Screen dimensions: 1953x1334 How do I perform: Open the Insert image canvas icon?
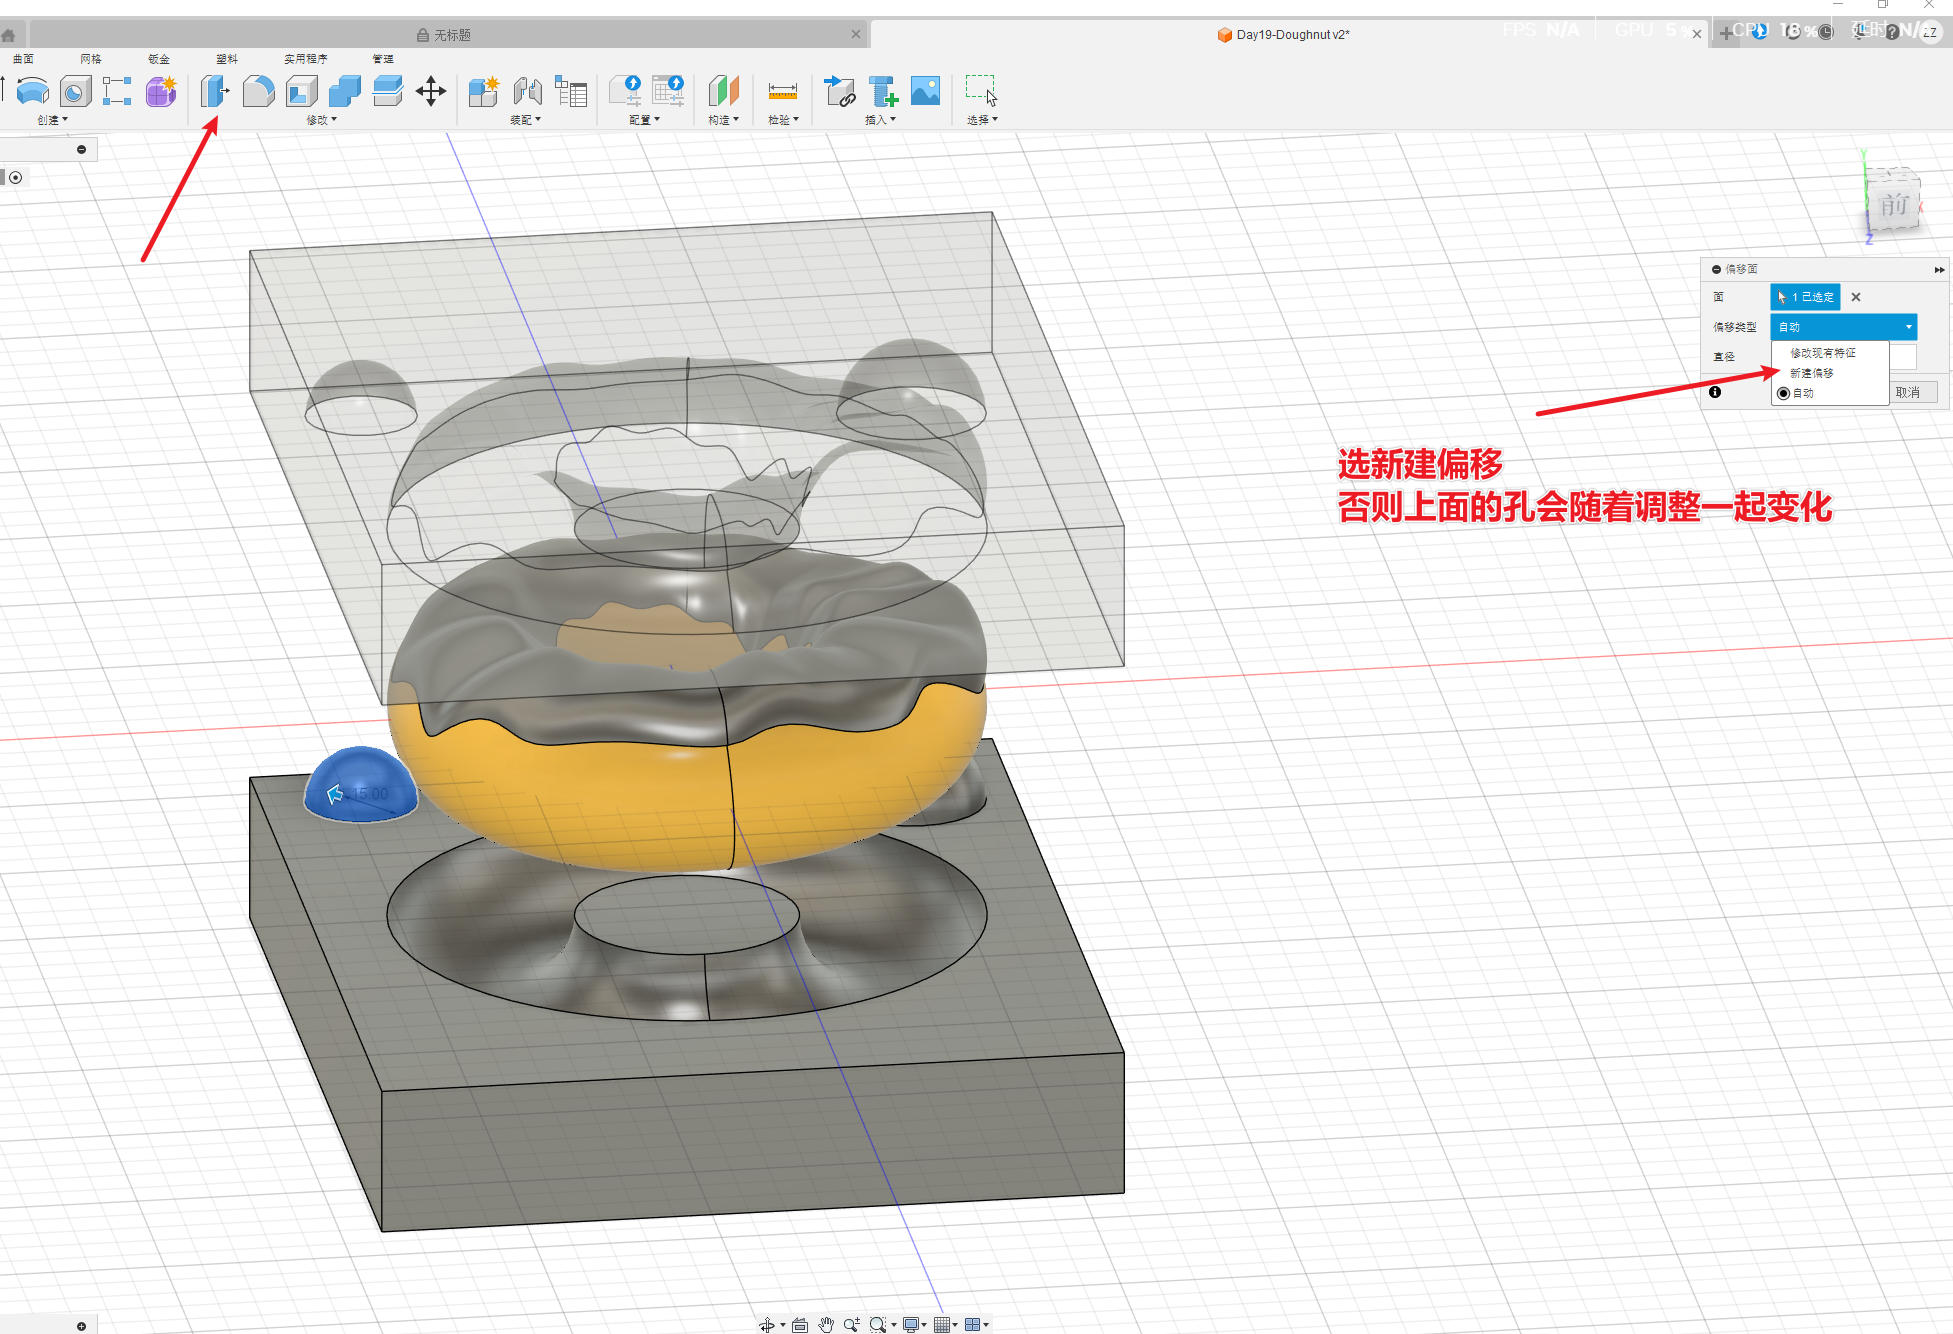pyautogui.click(x=925, y=91)
